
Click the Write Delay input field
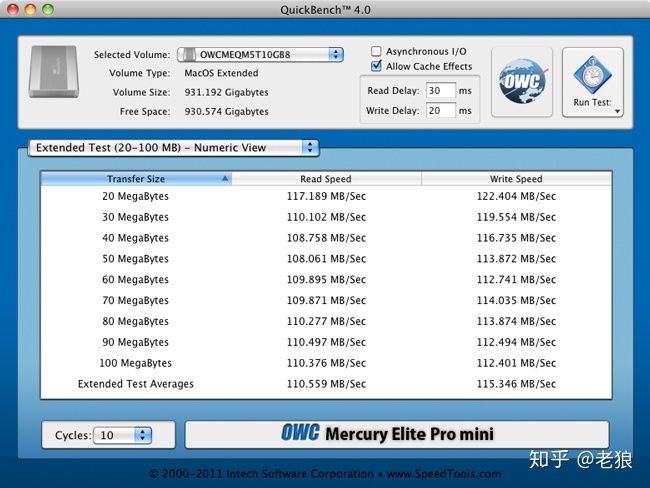(441, 110)
